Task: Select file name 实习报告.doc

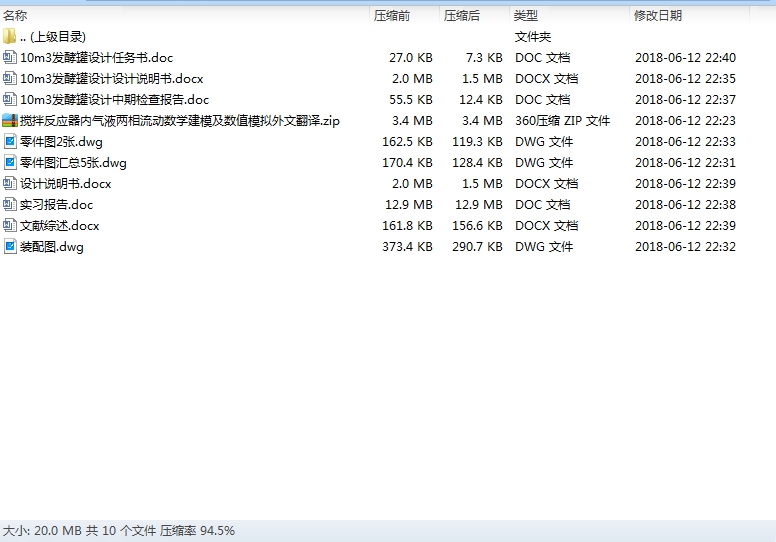Action: (56, 204)
